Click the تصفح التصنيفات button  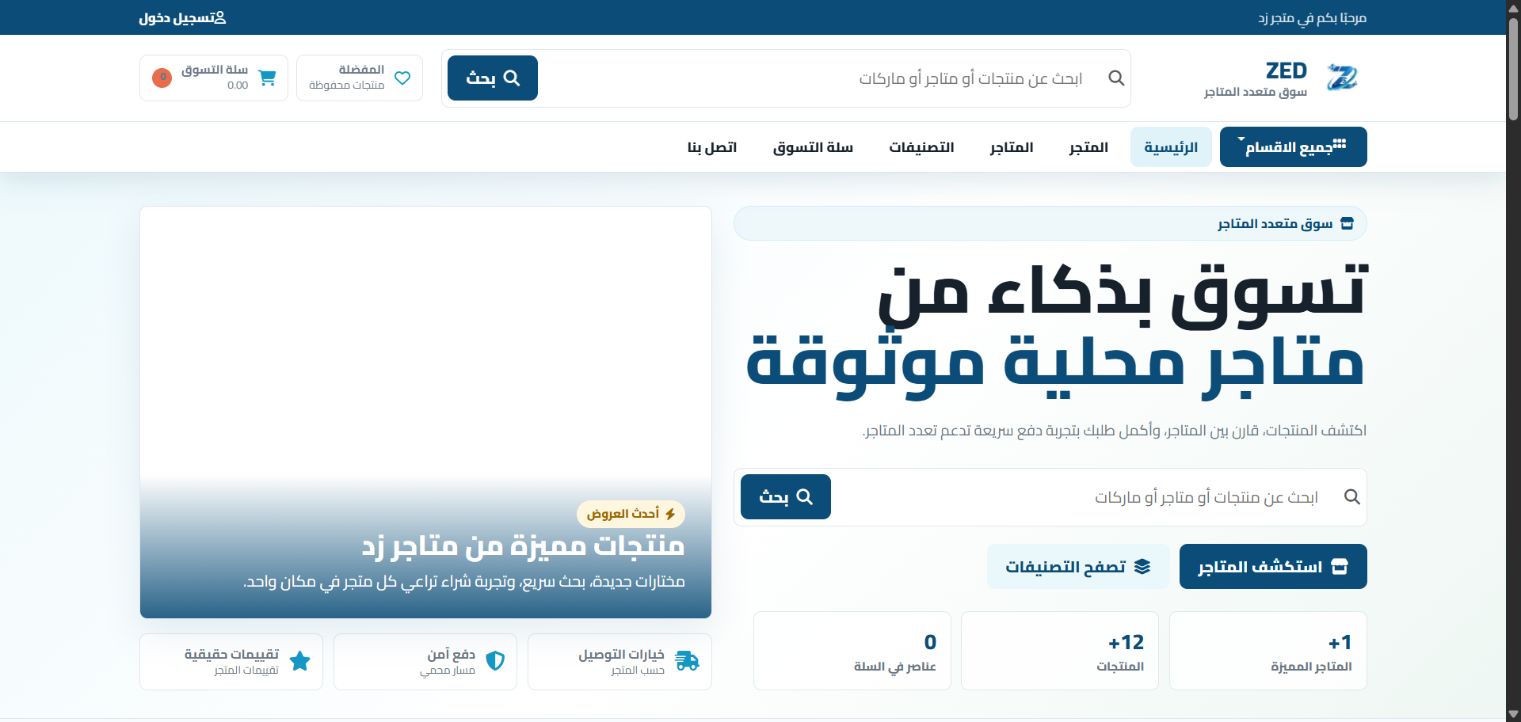pos(1078,567)
